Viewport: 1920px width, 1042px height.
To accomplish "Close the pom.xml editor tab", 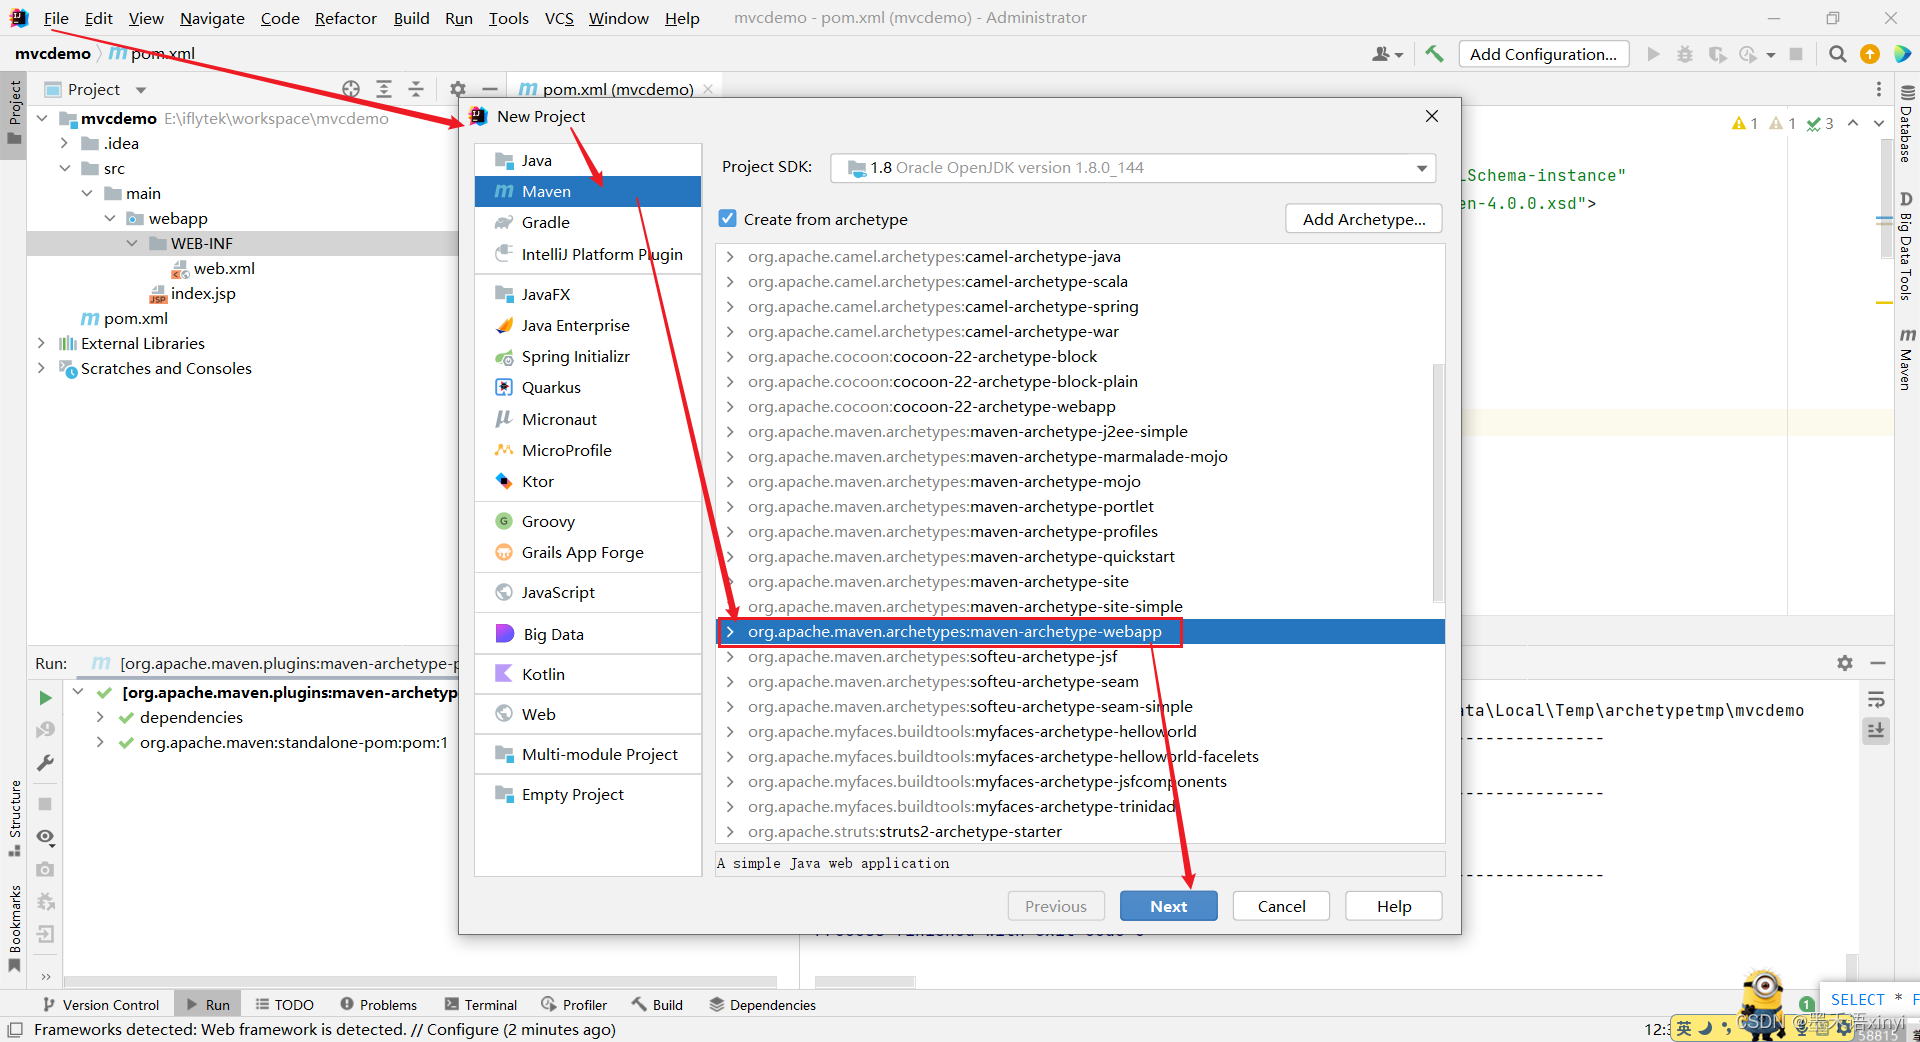I will pos(708,89).
